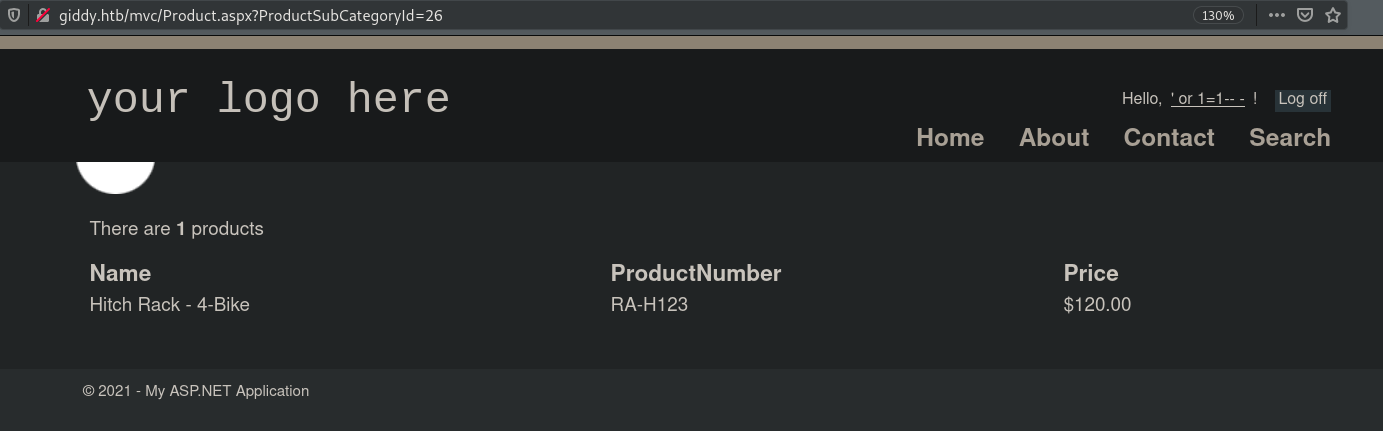Image resolution: width=1383 pixels, height=431 pixels.
Task: Click the tracking protection shield icon
Action: pos(14,15)
